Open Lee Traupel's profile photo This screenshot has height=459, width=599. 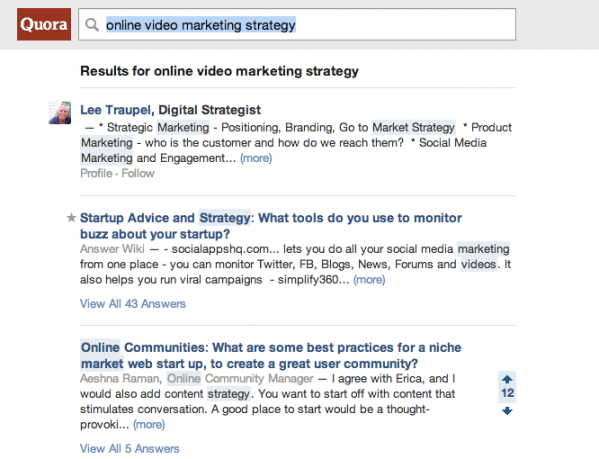(60, 113)
